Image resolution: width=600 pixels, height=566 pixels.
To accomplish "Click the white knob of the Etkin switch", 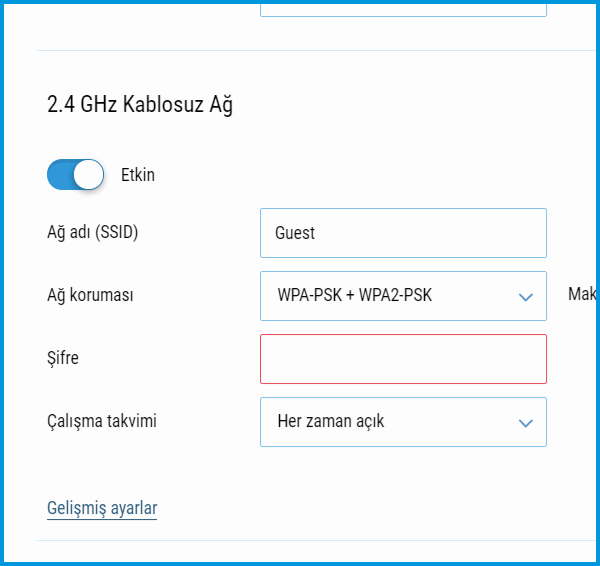I will [x=89, y=175].
